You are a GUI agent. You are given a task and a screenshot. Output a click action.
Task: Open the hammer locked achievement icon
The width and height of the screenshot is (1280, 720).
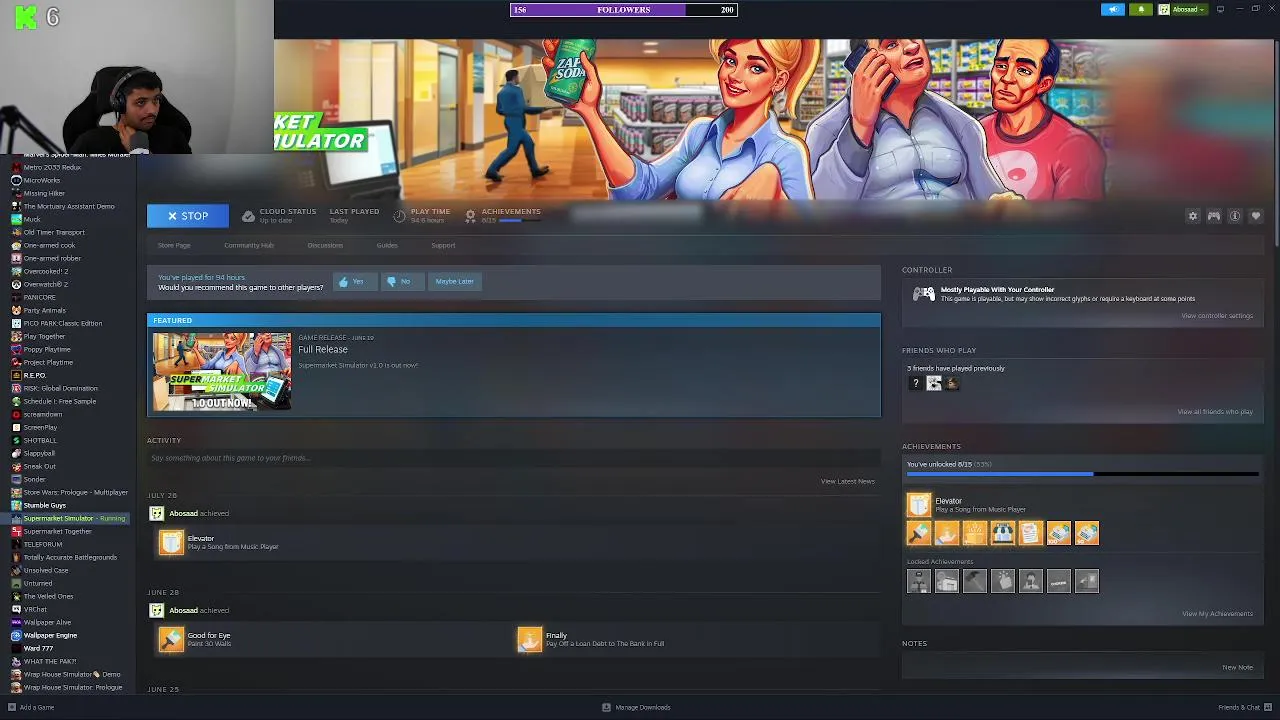click(974, 581)
